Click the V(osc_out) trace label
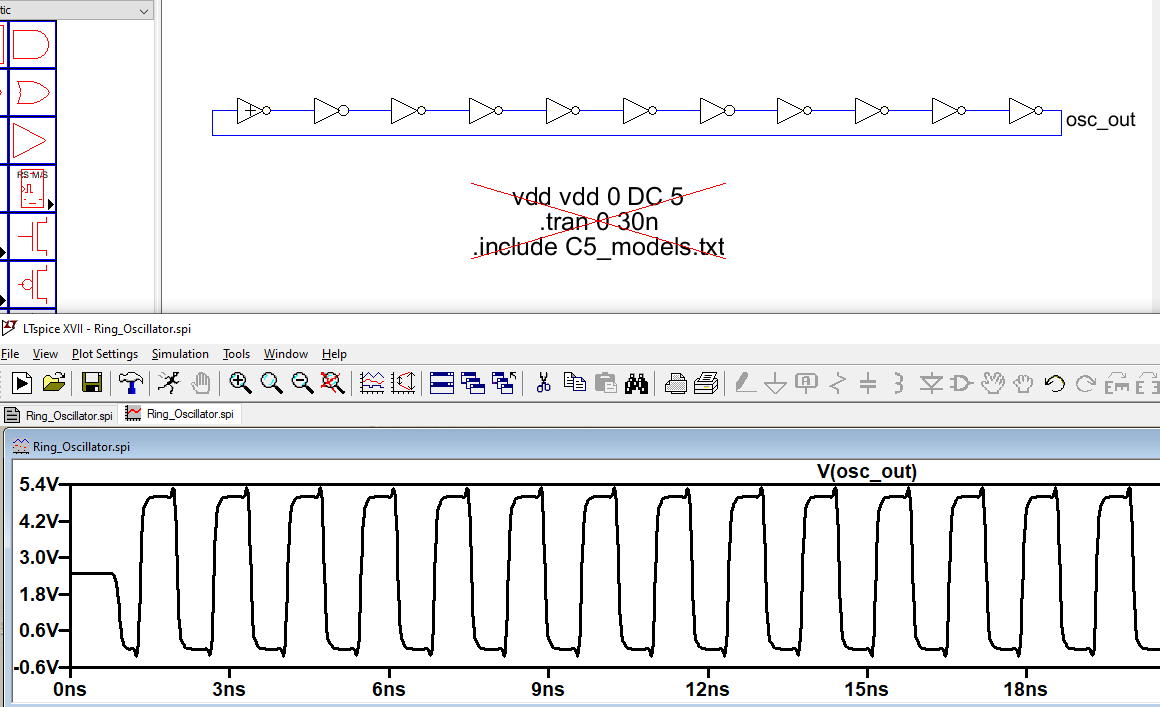The width and height of the screenshot is (1160, 707). 866,471
